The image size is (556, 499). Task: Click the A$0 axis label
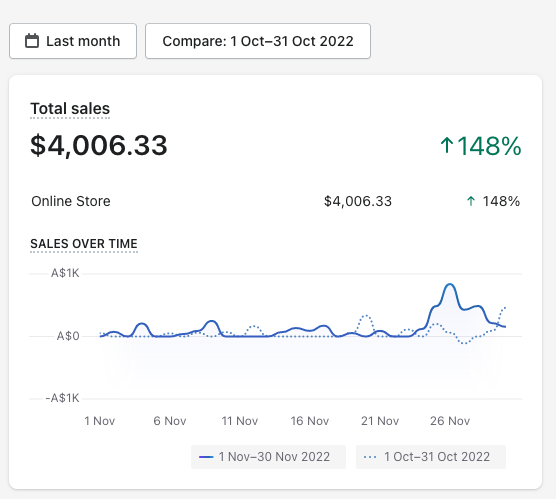[x=68, y=336]
